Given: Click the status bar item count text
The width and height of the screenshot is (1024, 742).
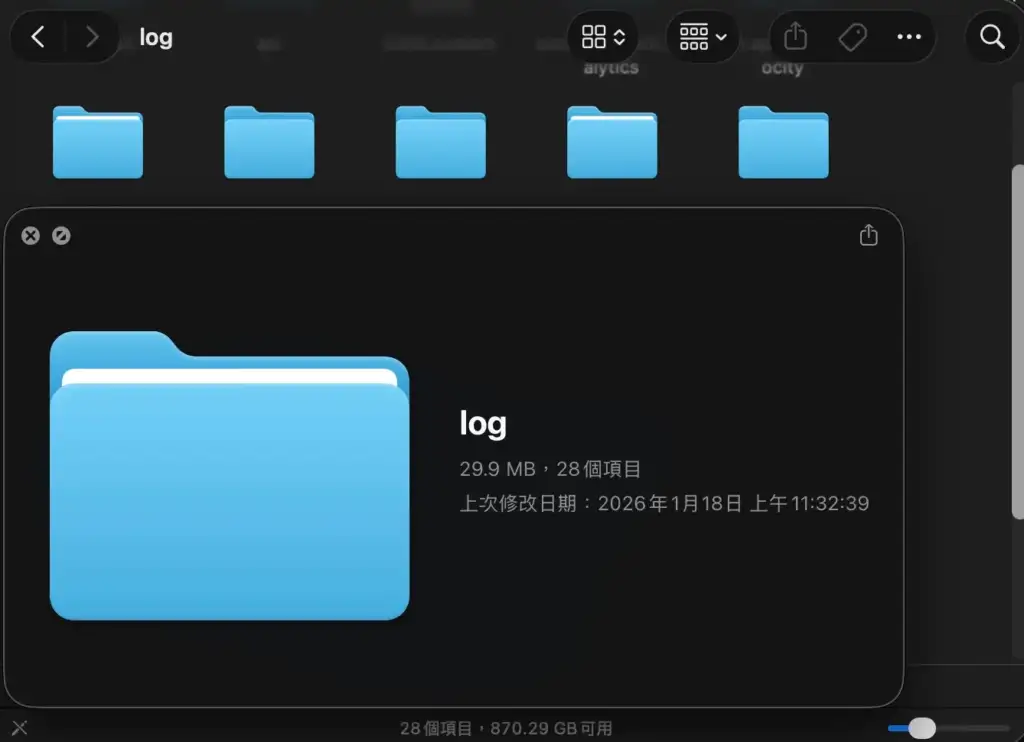Looking at the screenshot, I should (505, 728).
